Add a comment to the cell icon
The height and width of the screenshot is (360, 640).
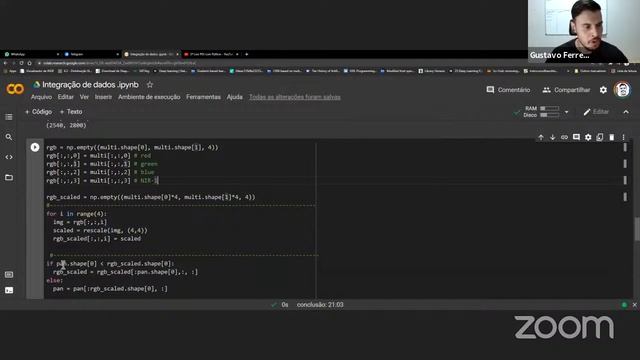point(576,138)
